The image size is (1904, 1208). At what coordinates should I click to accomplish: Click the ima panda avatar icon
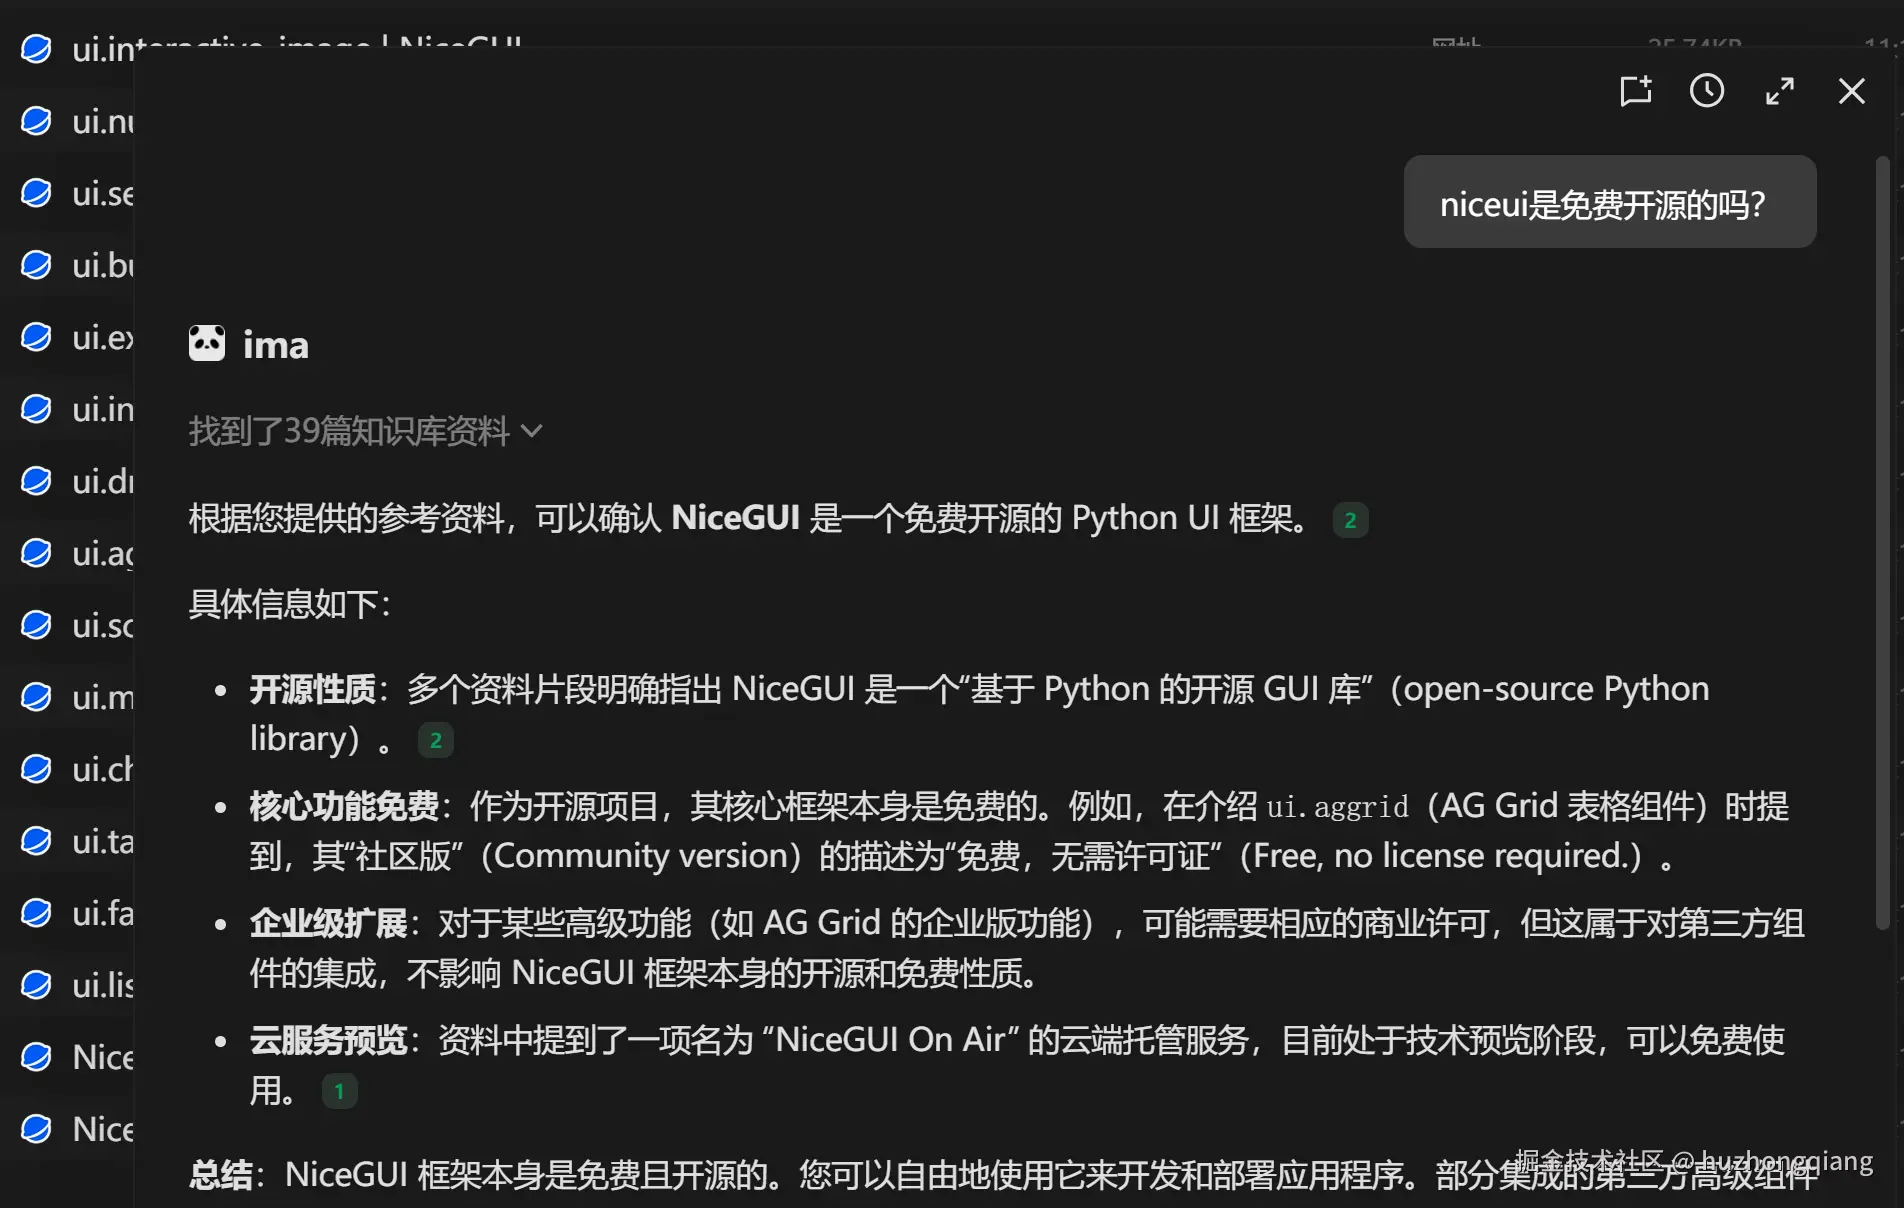point(207,343)
